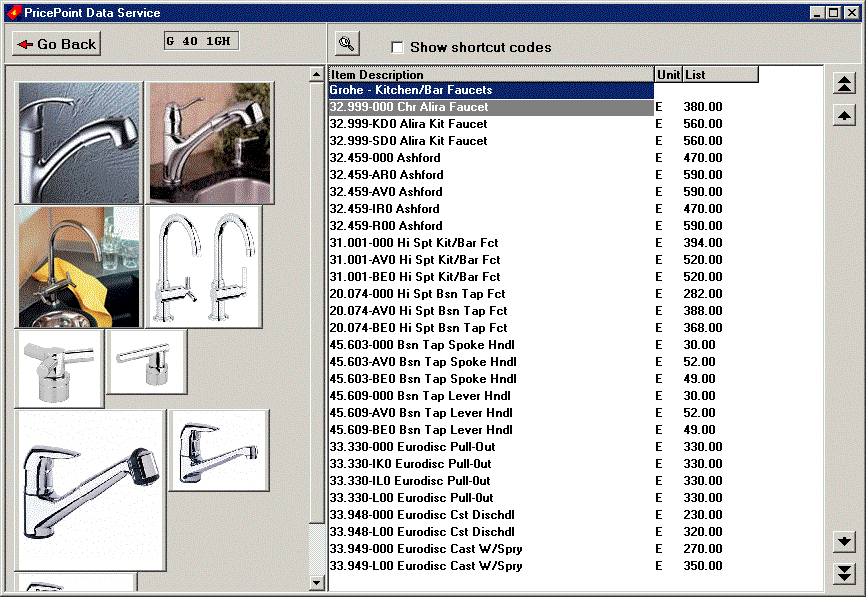Click the 380.00 list price
Image resolution: width=866 pixels, height=597 pixels.
click(703, 107)
